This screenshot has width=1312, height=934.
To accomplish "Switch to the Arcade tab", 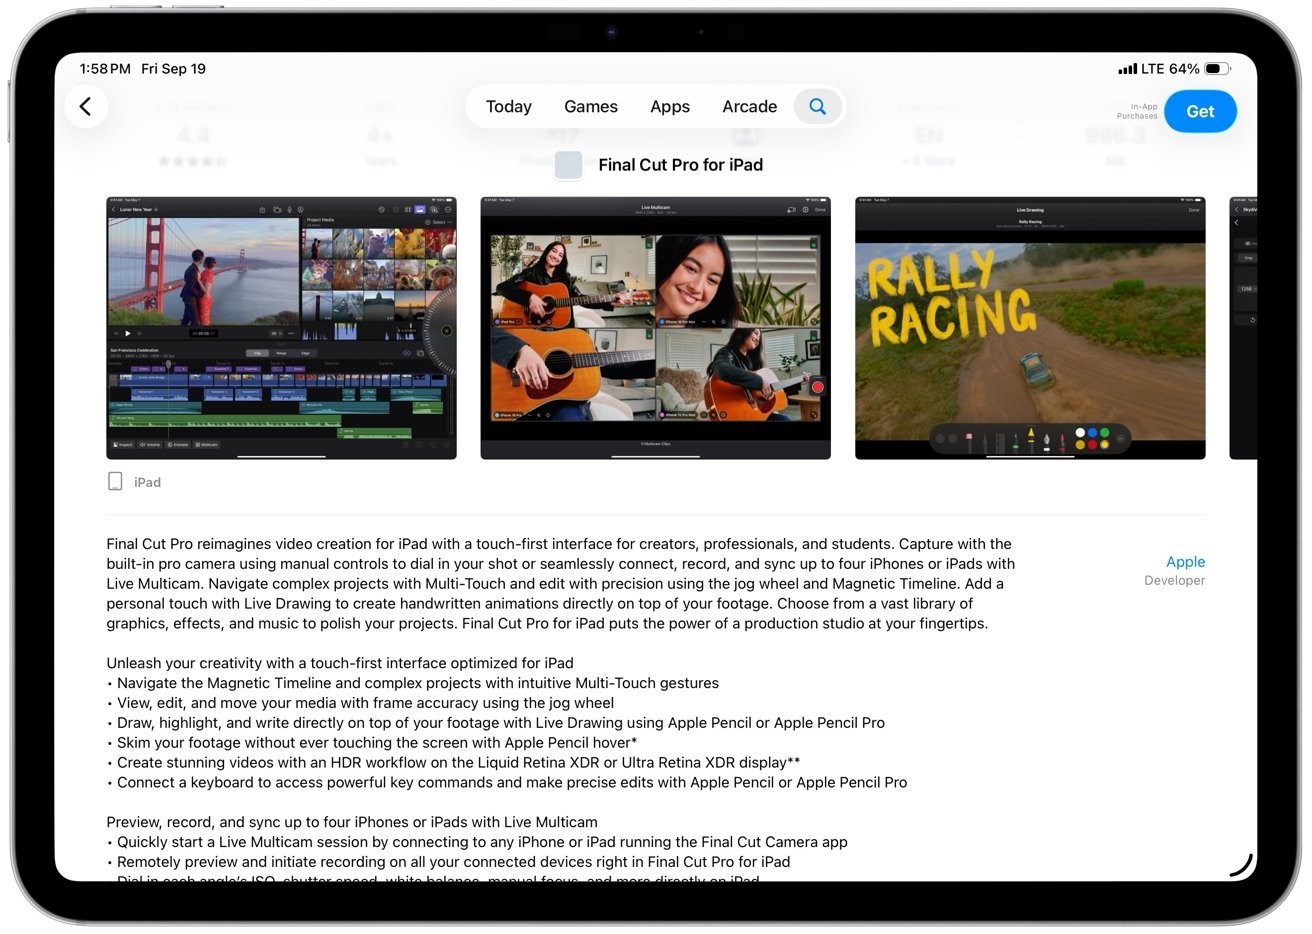I will (x=749, y=107).
